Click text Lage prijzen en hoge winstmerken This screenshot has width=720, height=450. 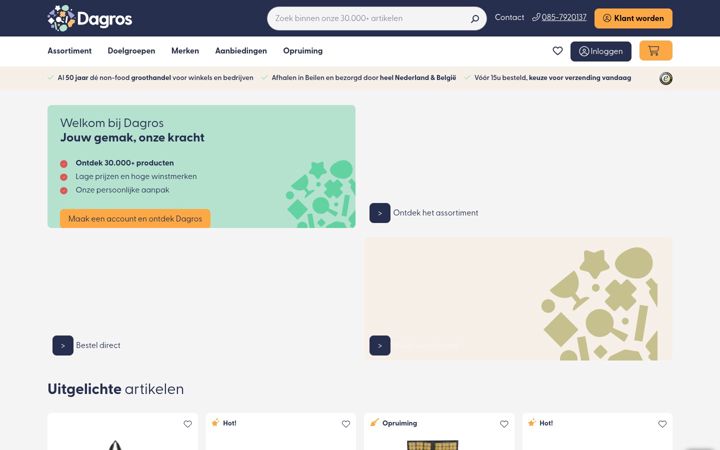136,176
